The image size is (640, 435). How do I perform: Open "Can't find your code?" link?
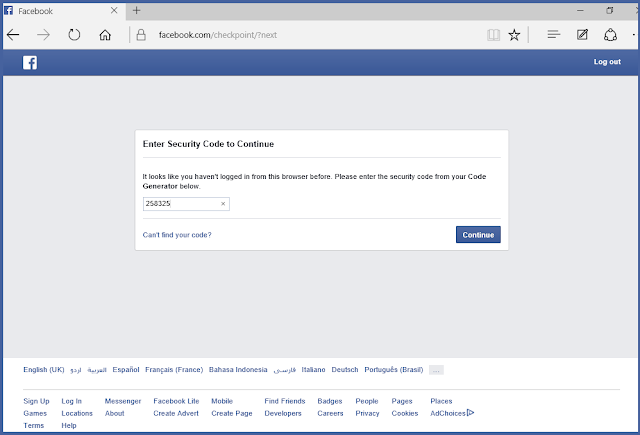(177, 235)
